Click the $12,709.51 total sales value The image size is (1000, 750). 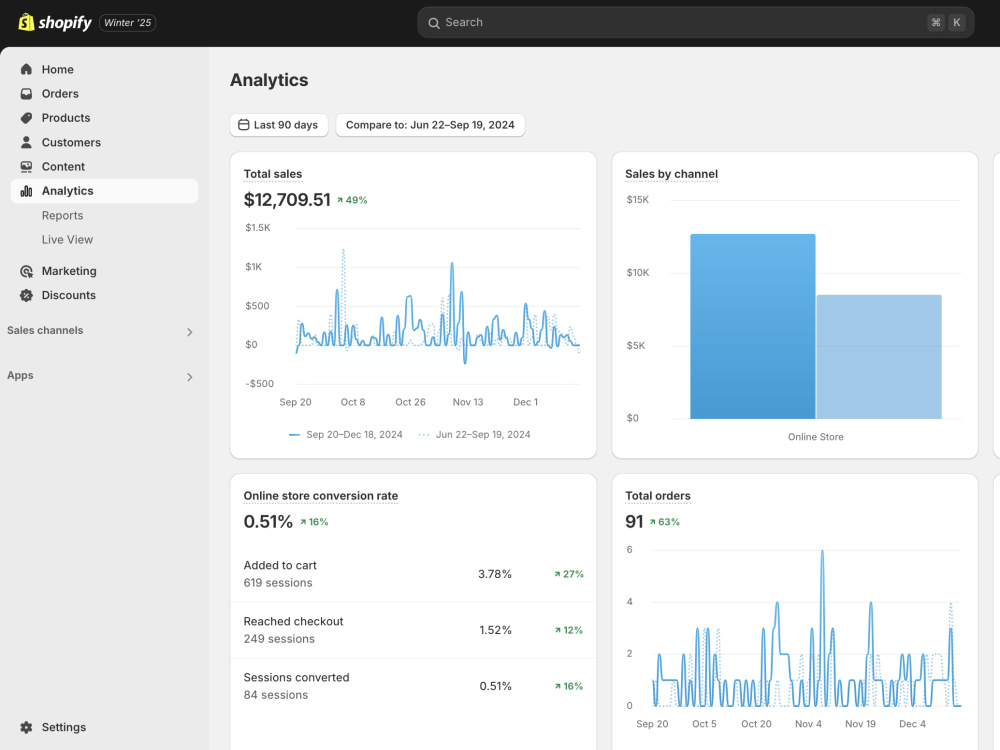[x=287, y=200]
